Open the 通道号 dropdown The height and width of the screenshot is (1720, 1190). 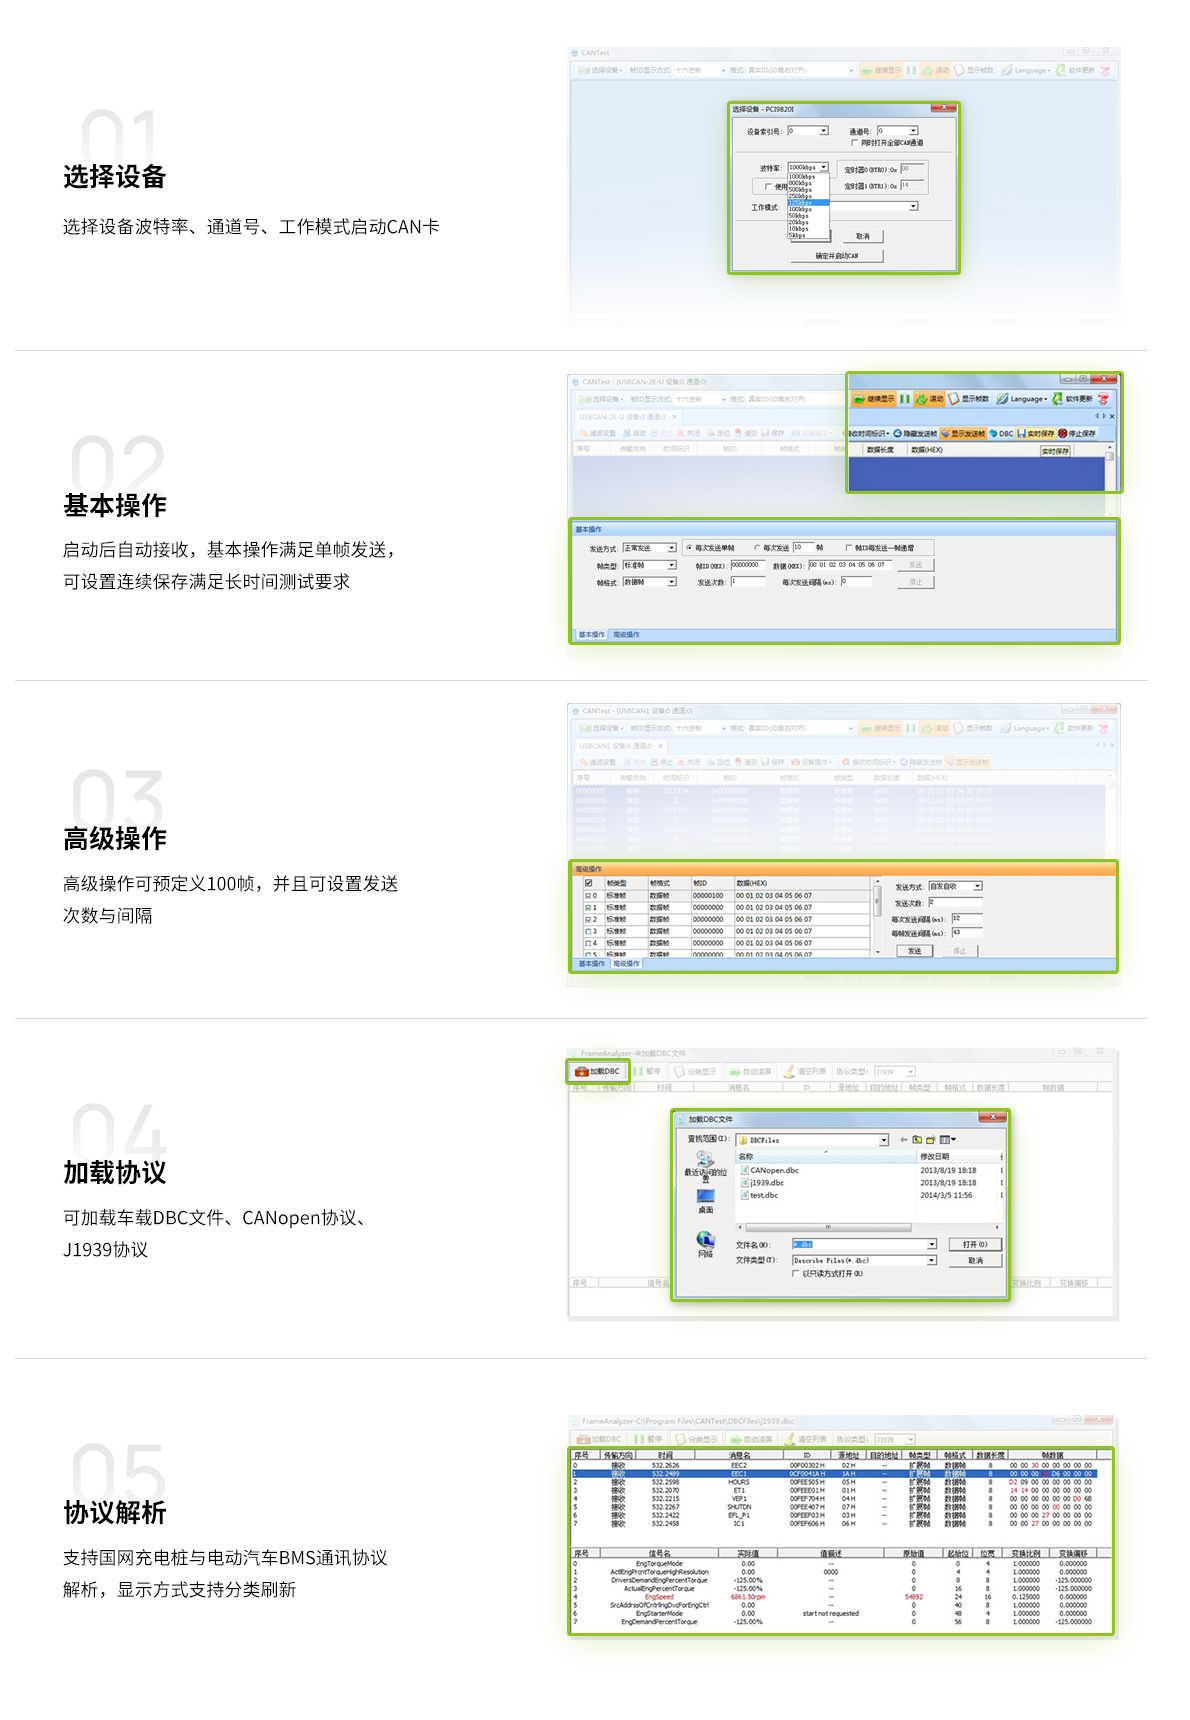tap(913, 131)
